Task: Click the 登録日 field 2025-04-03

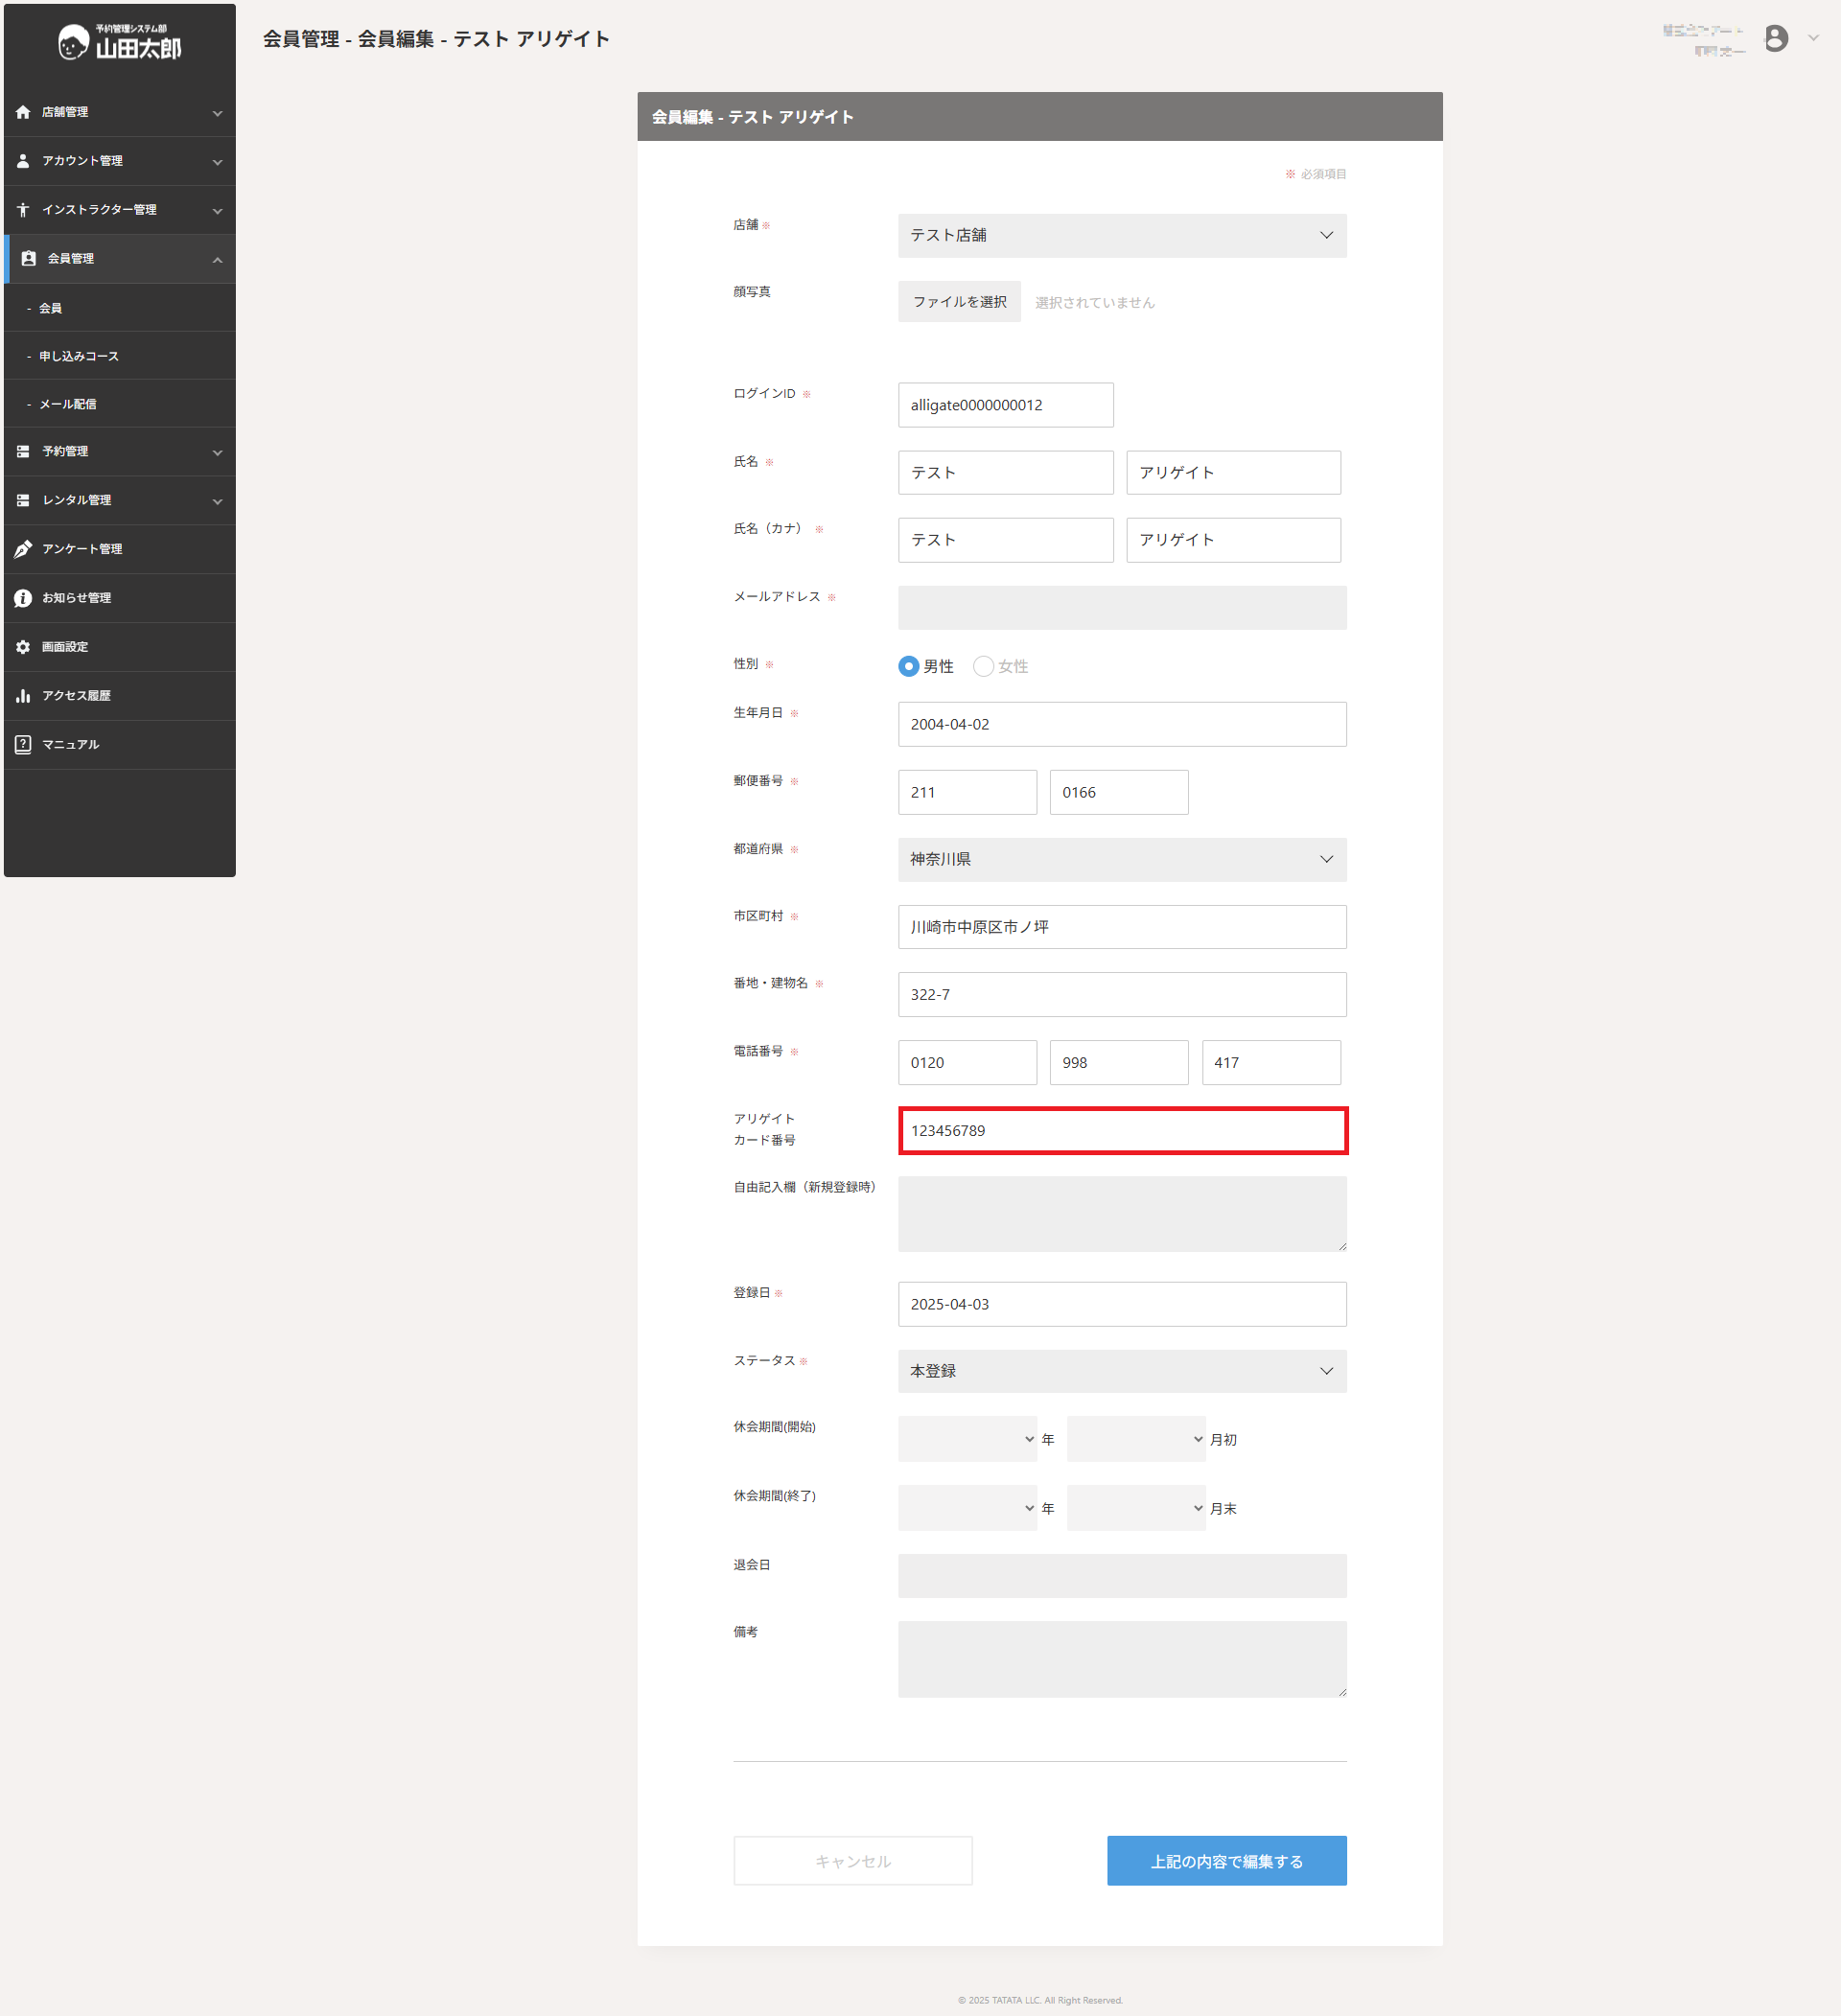Action: (x=1122, y=1304)
